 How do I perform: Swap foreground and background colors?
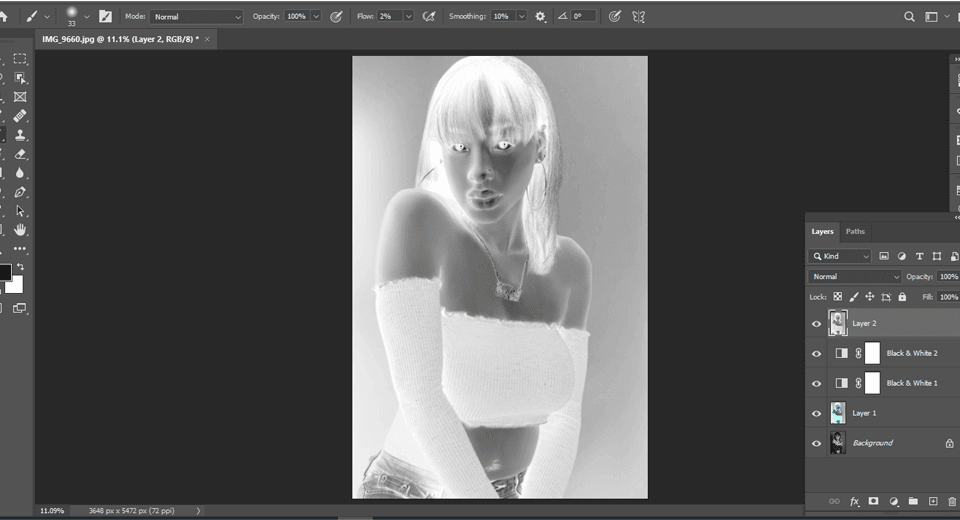click(20, 266)
